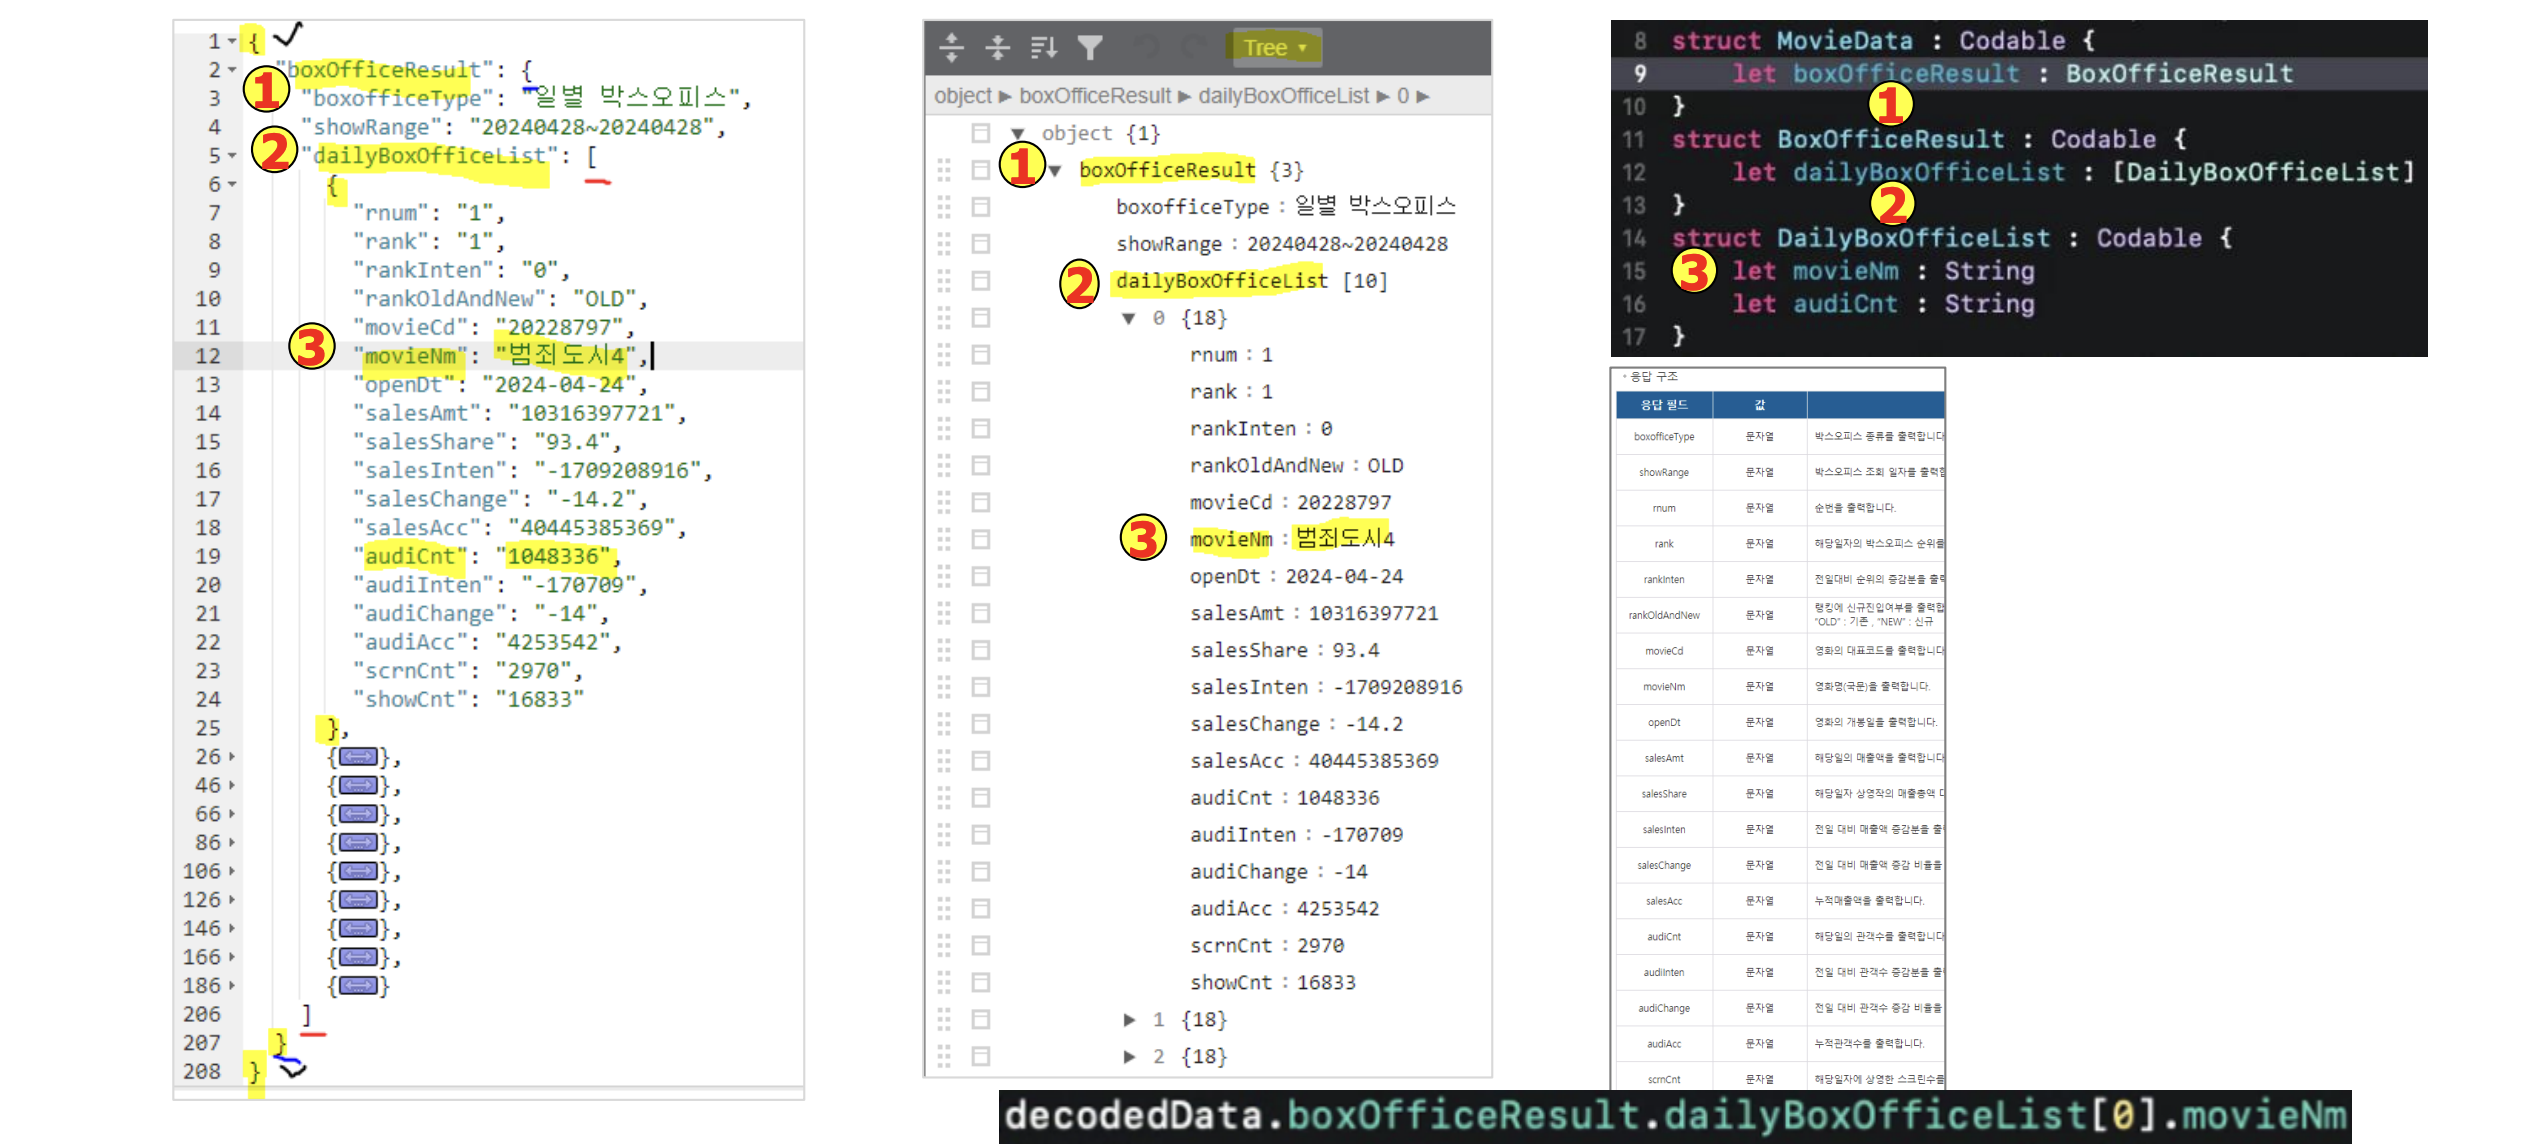Click the action menu box beside root object

coord(981,133)
